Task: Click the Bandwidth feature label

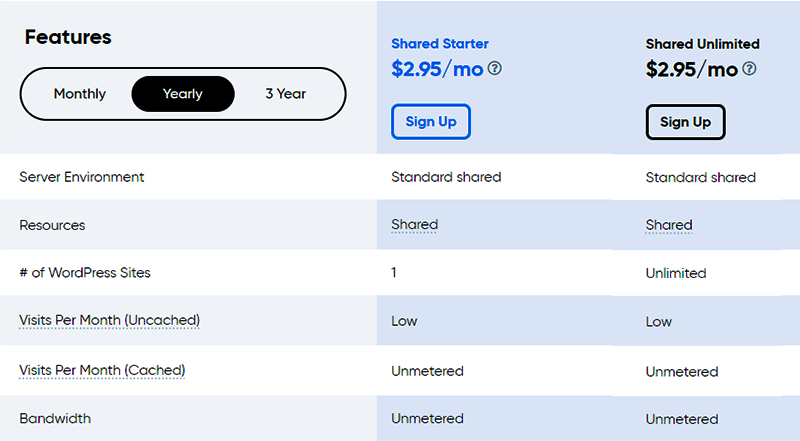Action: click(x=55, y=418)
